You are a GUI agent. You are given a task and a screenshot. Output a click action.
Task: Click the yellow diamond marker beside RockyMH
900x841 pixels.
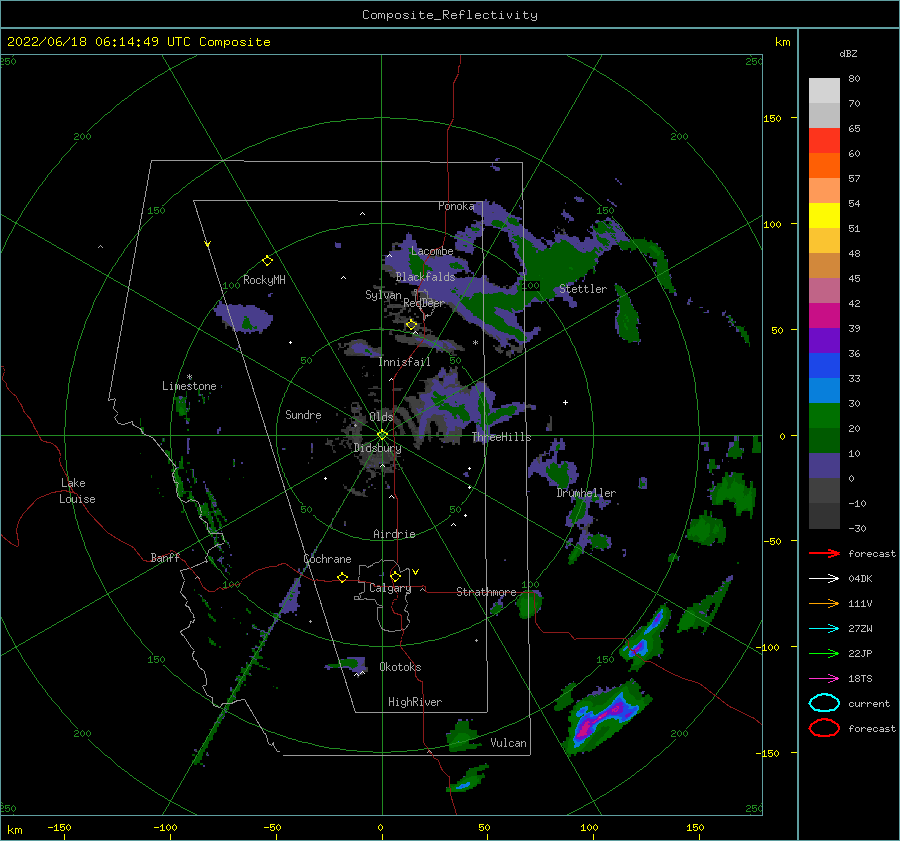click(x=267, y=261)
